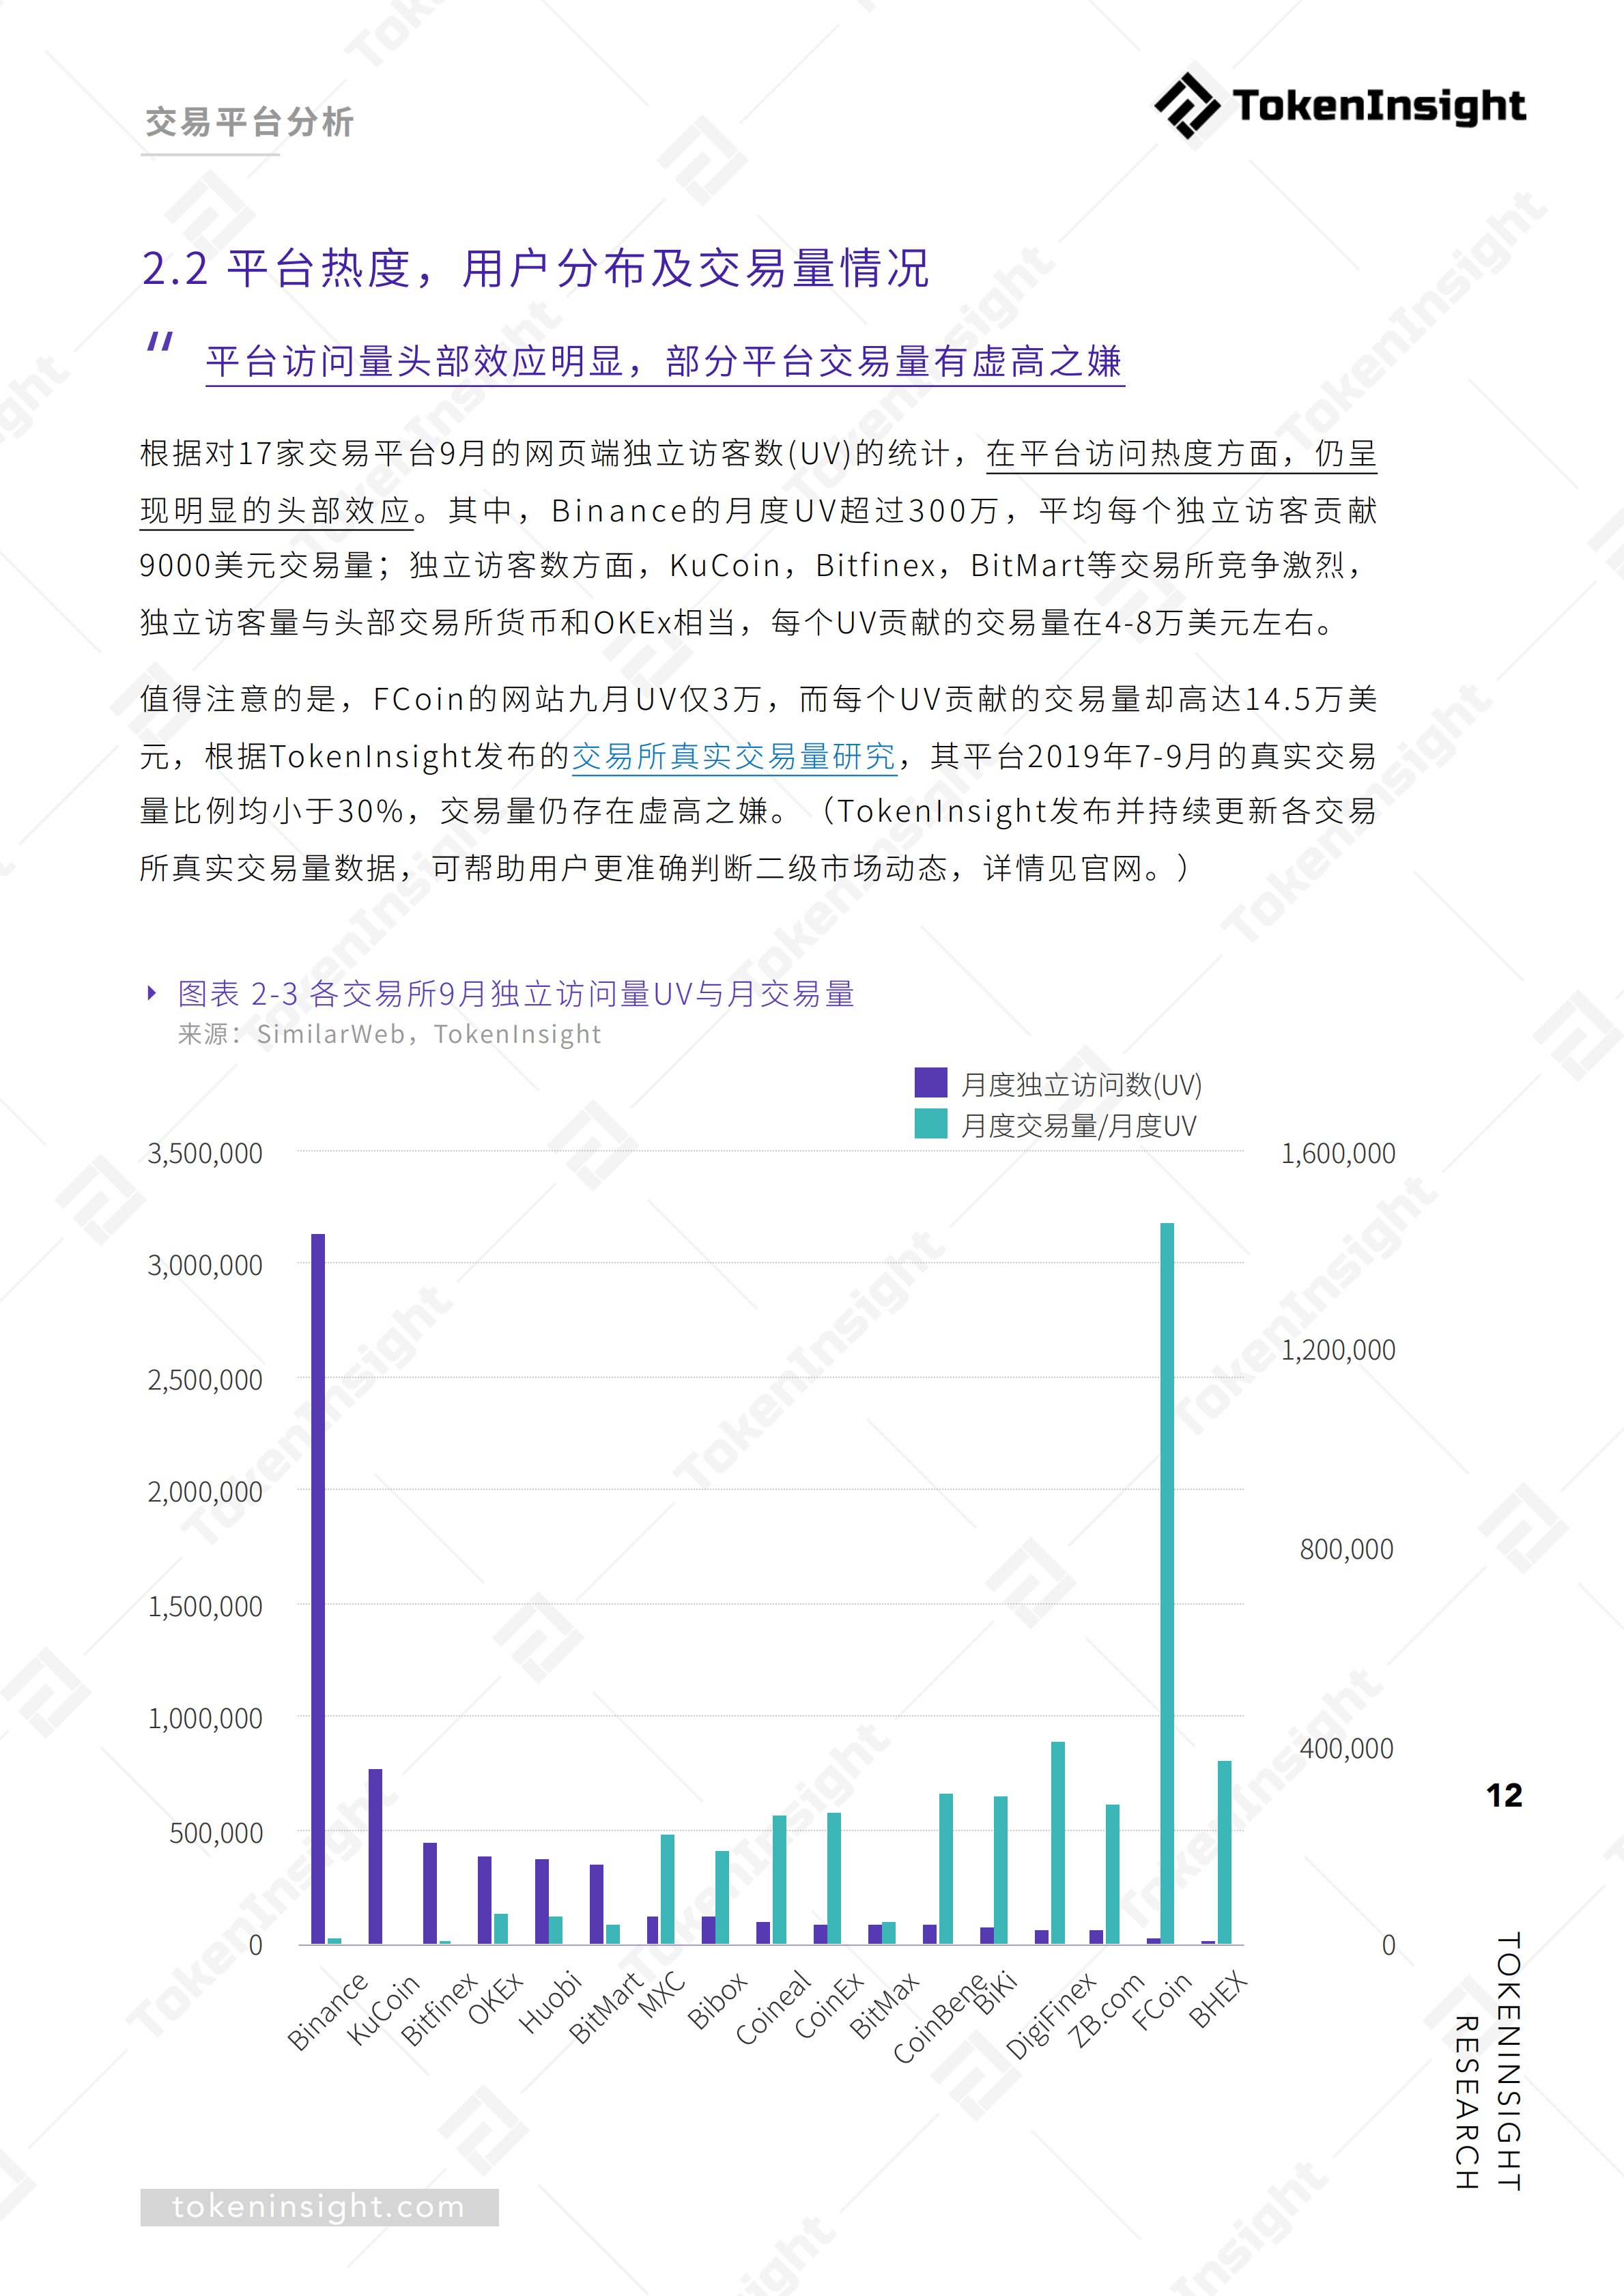Viewport: 1624px width, 2296px height.
Task: Click the BitMart axis label
Action: pos(605,2008)
